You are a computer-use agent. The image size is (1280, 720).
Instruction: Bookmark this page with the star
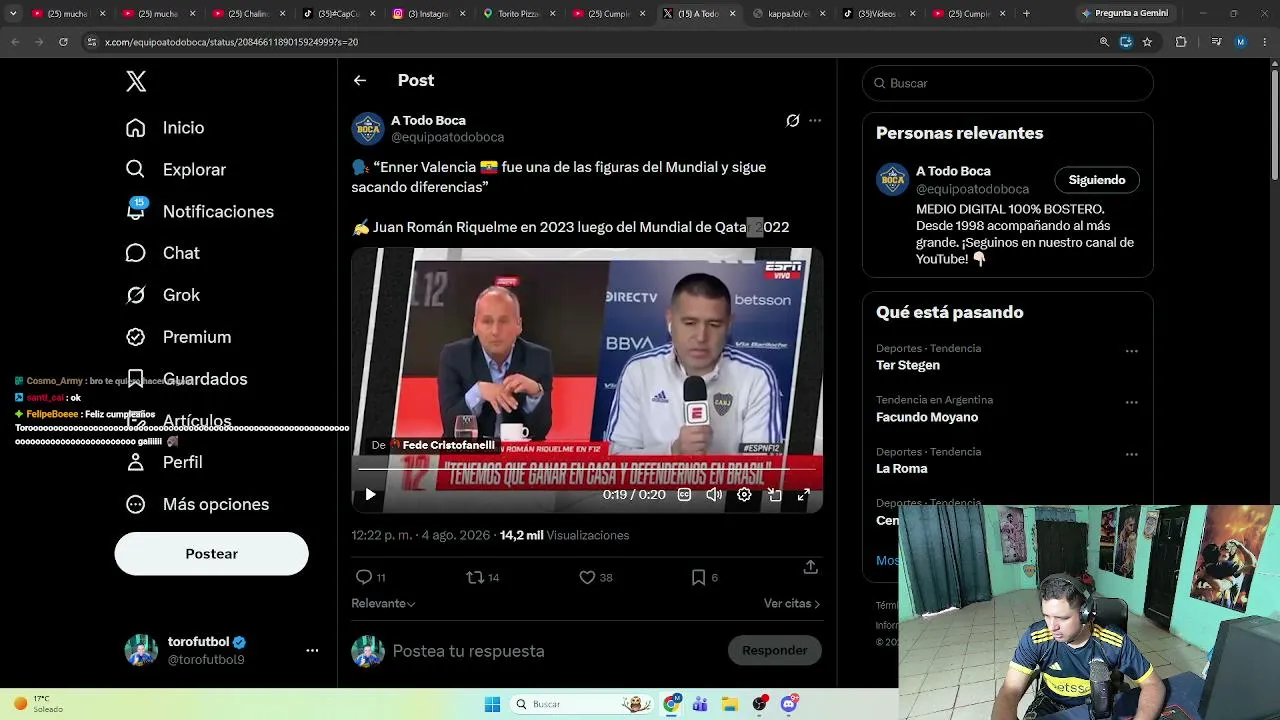coord(1147,42)
